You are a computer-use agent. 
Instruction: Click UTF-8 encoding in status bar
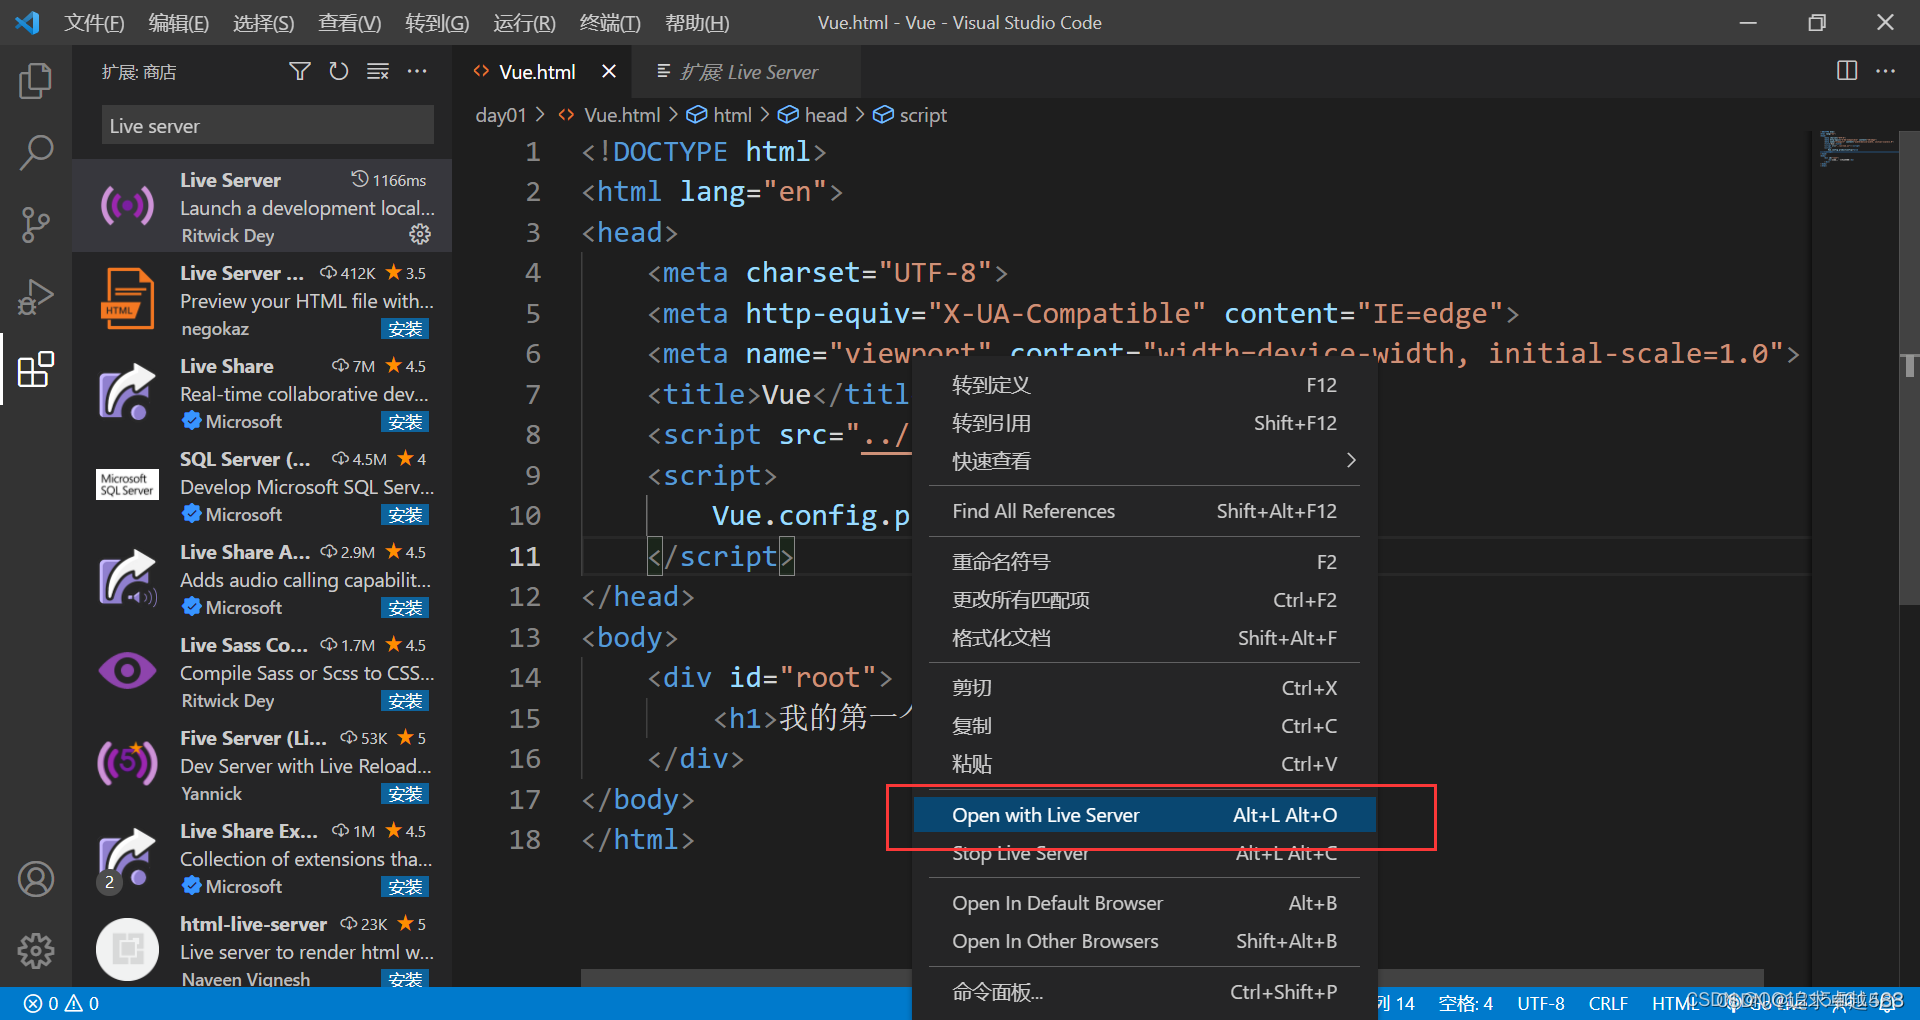point(1540,1003)
